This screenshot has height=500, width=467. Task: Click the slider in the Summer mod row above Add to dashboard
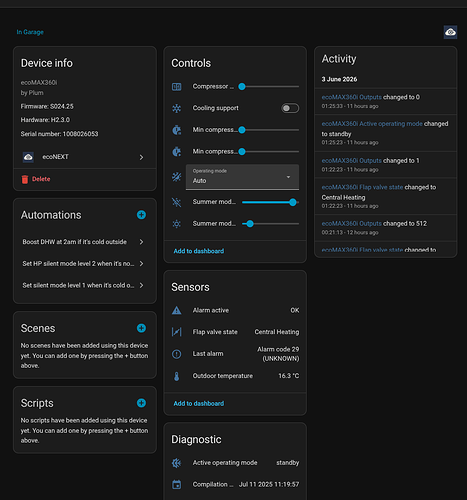[270, 224]
